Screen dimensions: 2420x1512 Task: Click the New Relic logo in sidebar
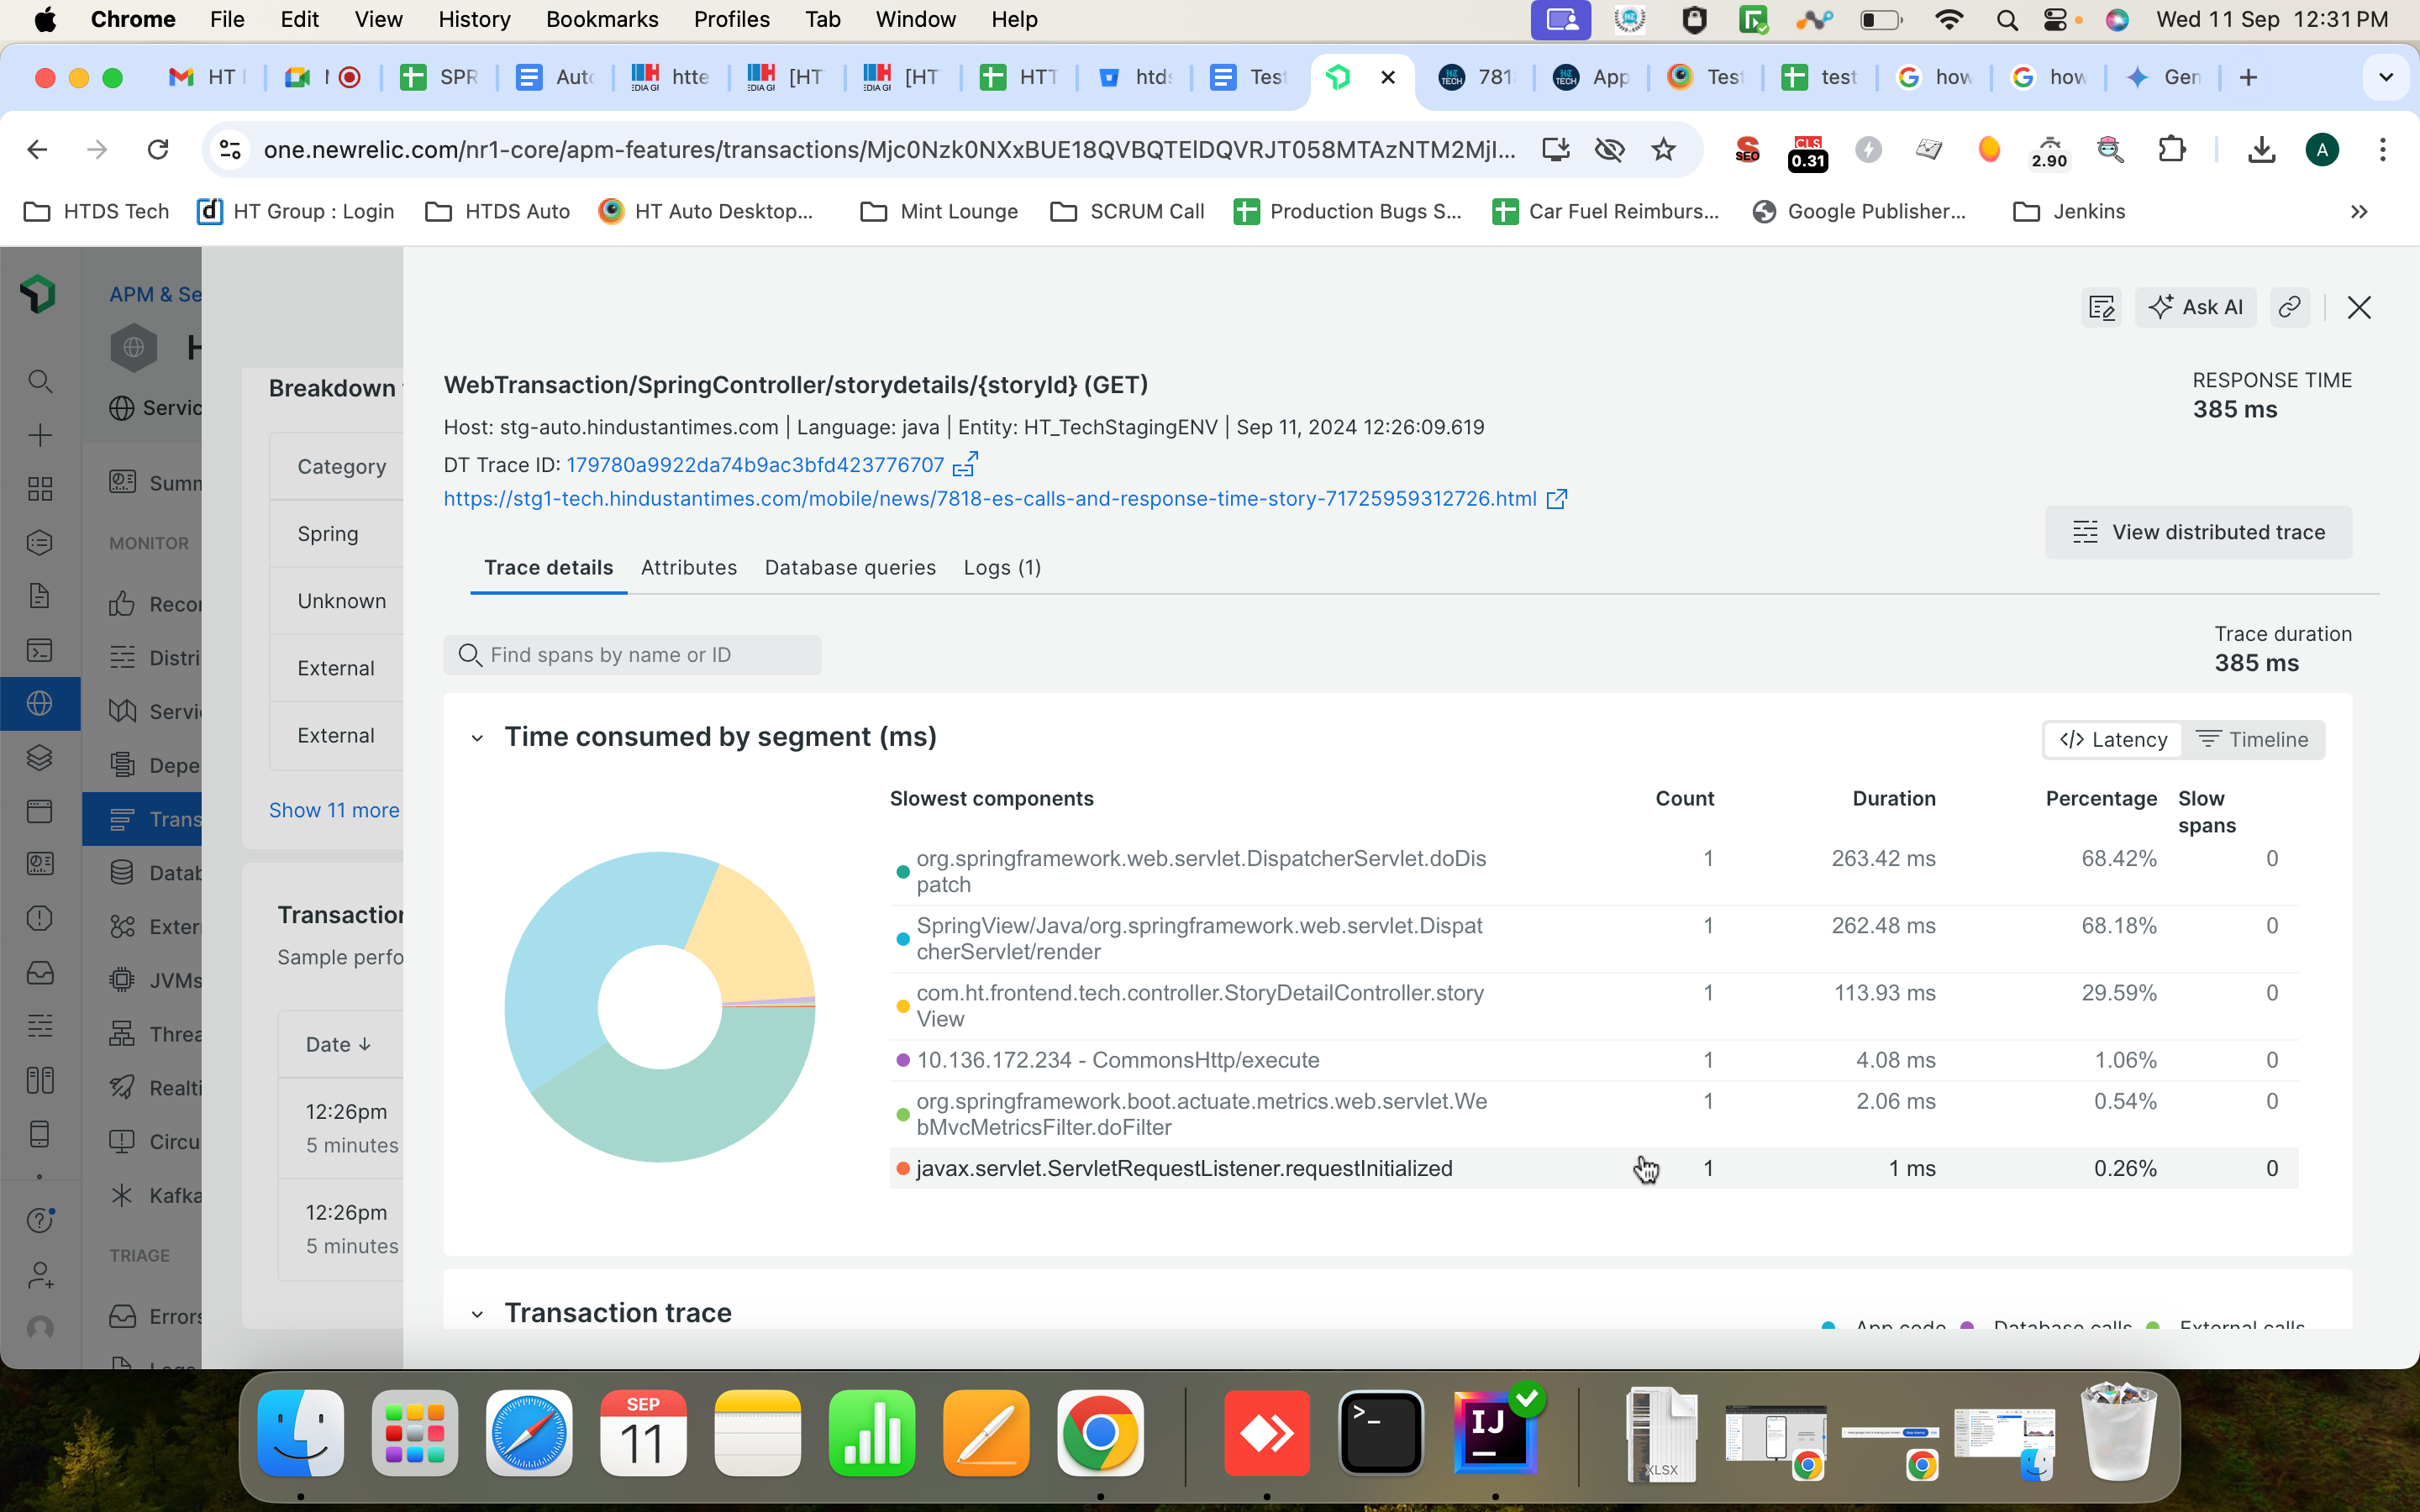click(38, 294)
